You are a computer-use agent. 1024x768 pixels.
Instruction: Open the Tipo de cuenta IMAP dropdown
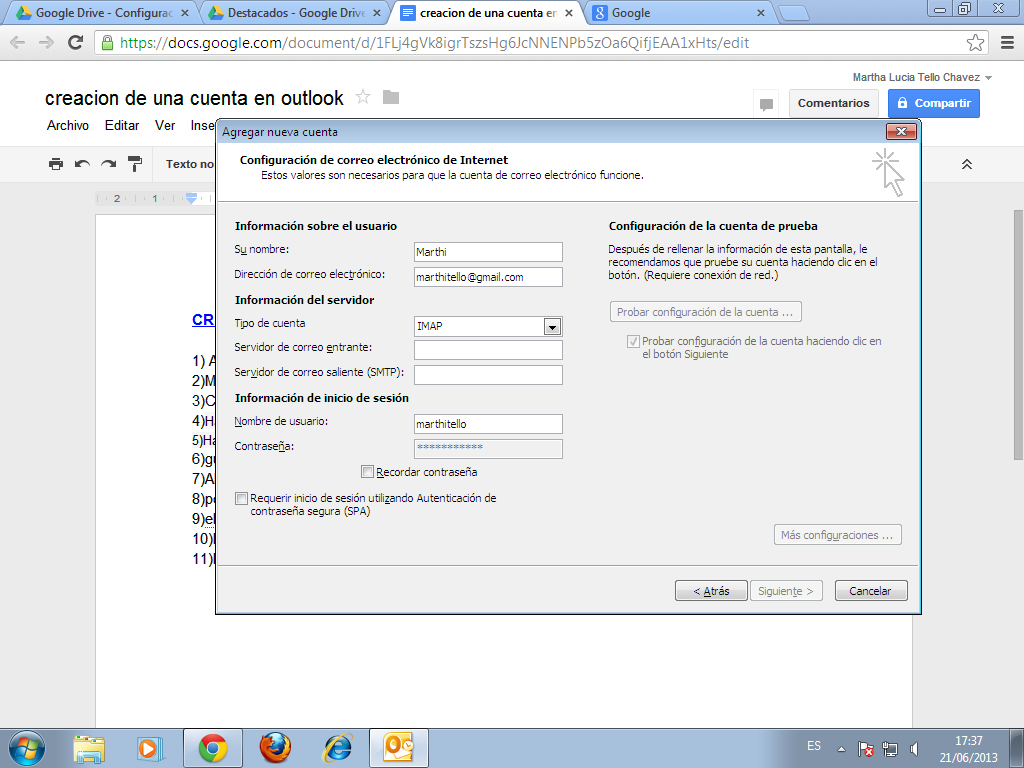[552, 327]
